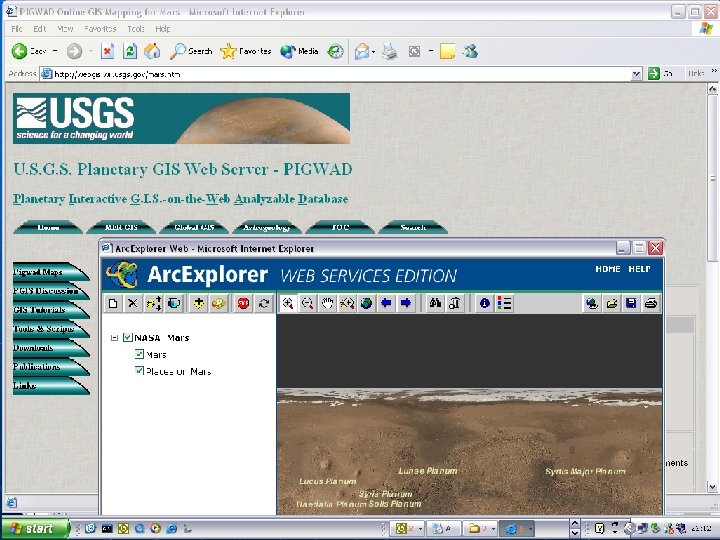Uncheck the Mars layer checkbox
The image size is (720, 540).
(x=140, y=354)
